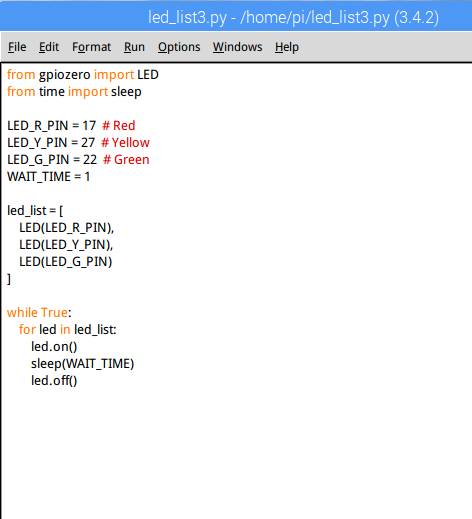Click the 'led_list = [' line
472x519 pixels.
35,211
